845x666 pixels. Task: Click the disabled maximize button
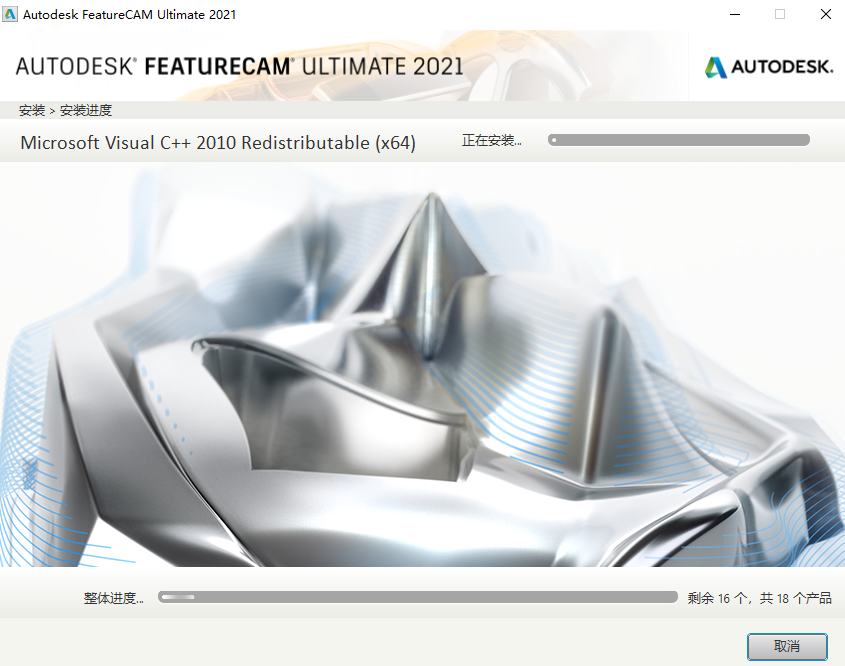[780, 15]
